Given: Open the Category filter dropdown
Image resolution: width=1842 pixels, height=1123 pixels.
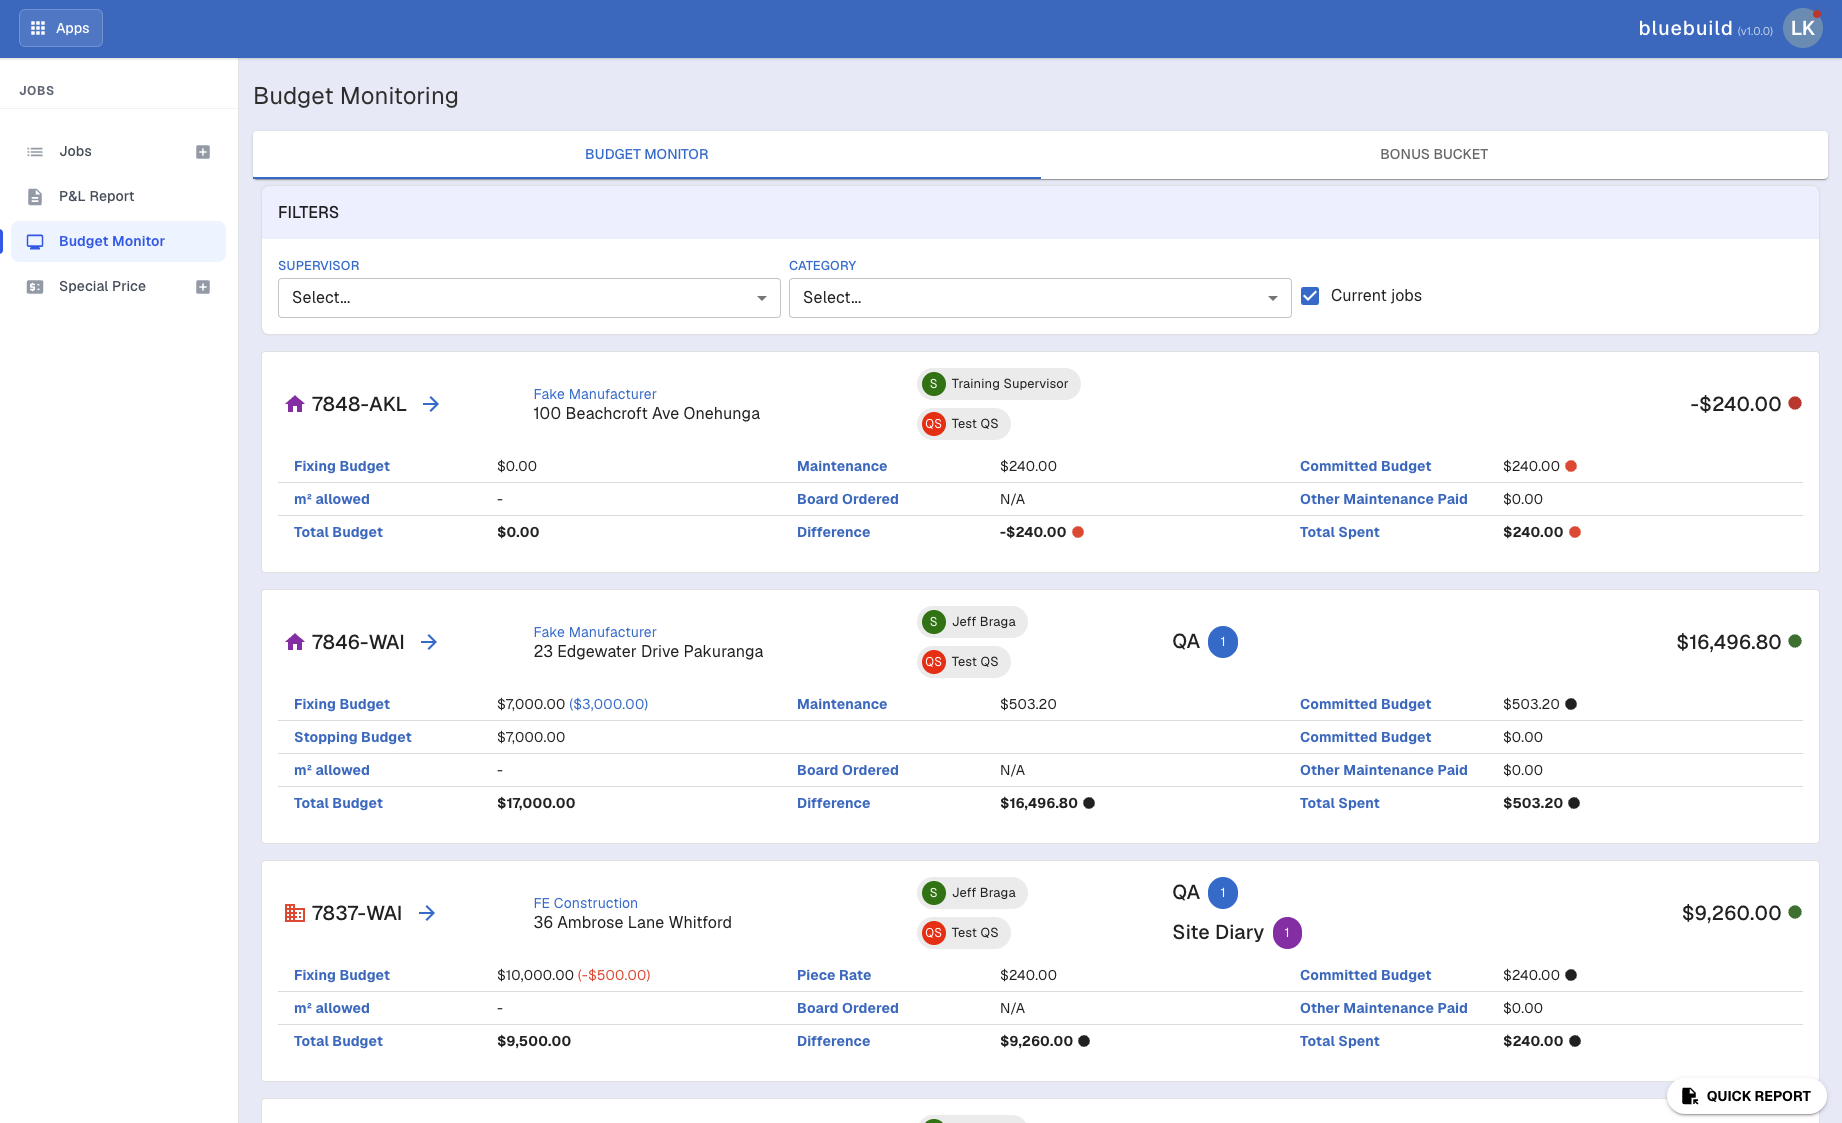Looking at the screenshot, I should click(x=1040, y=298).
